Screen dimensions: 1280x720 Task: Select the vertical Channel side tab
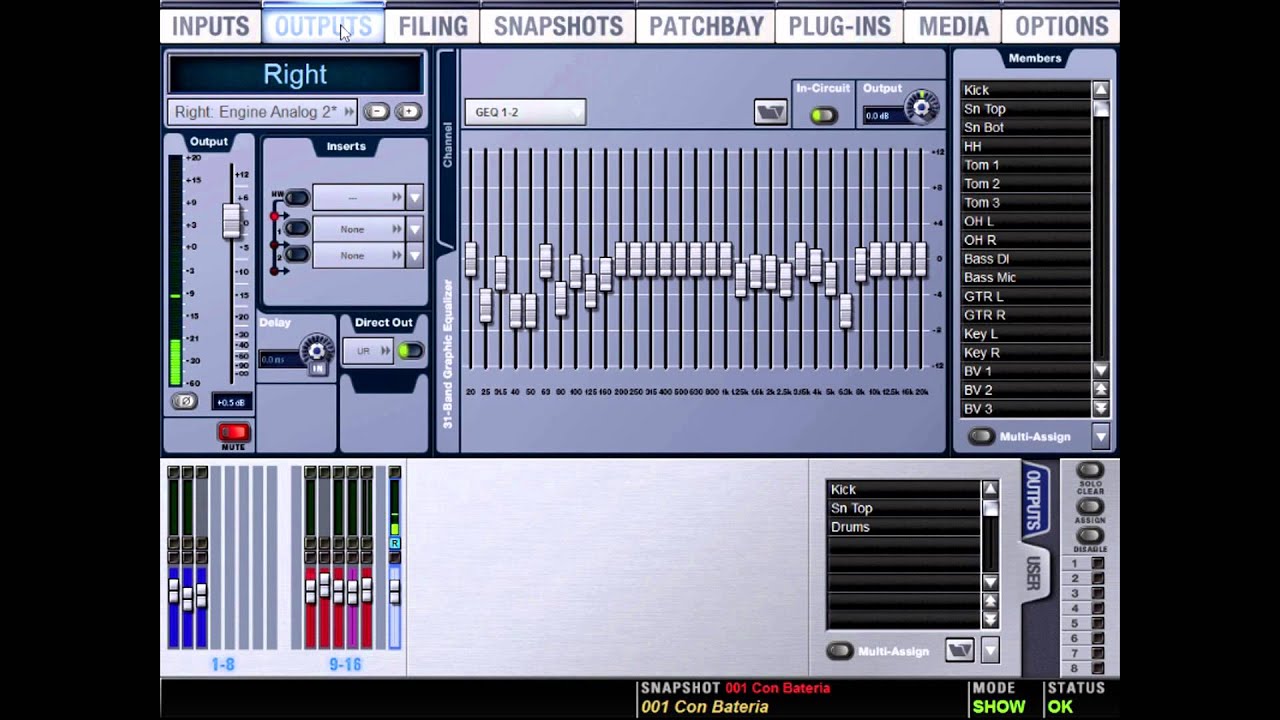click(x=447, y=145)
